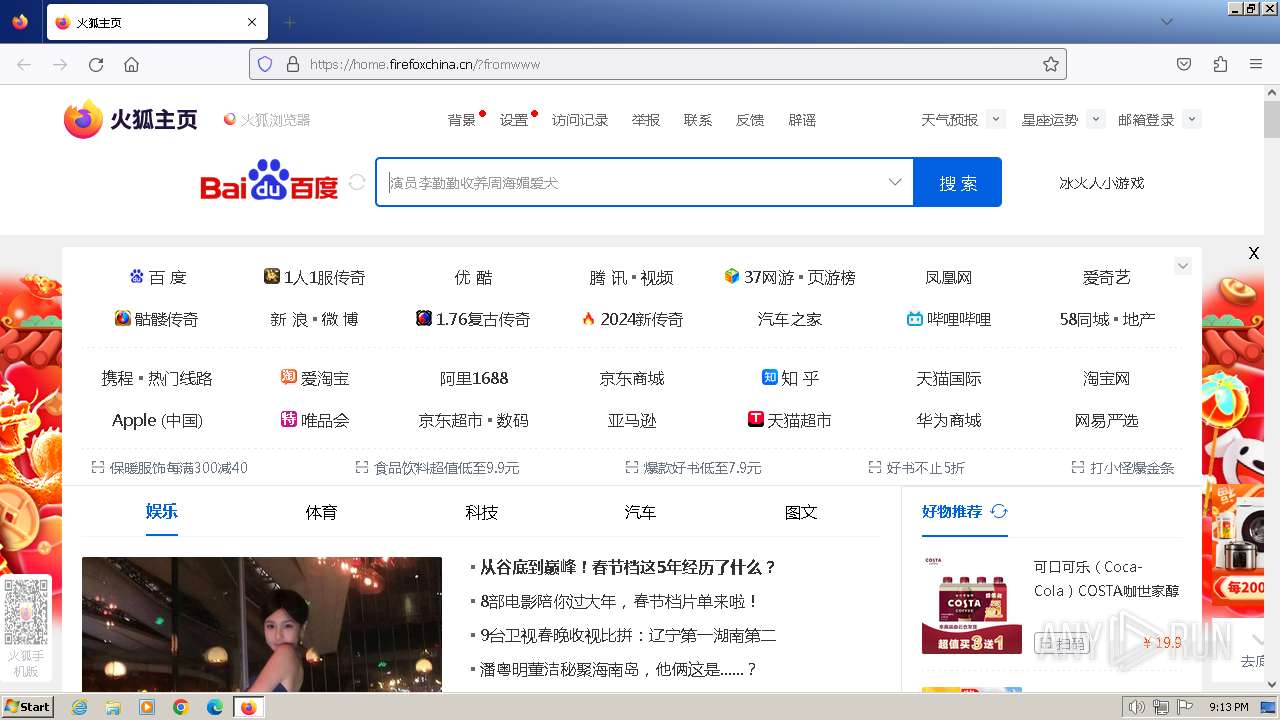Open the COSTA coffee product image

tap(972, 604)
